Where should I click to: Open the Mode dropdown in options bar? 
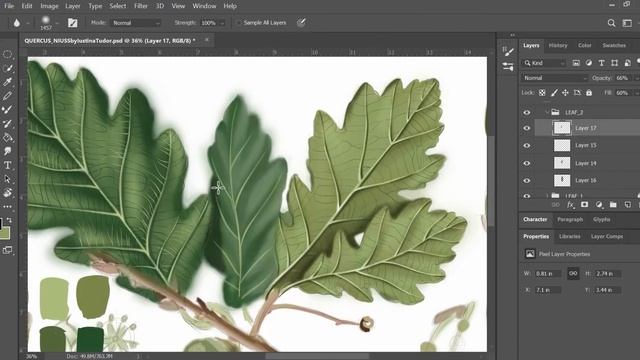(x=135, y=23)
